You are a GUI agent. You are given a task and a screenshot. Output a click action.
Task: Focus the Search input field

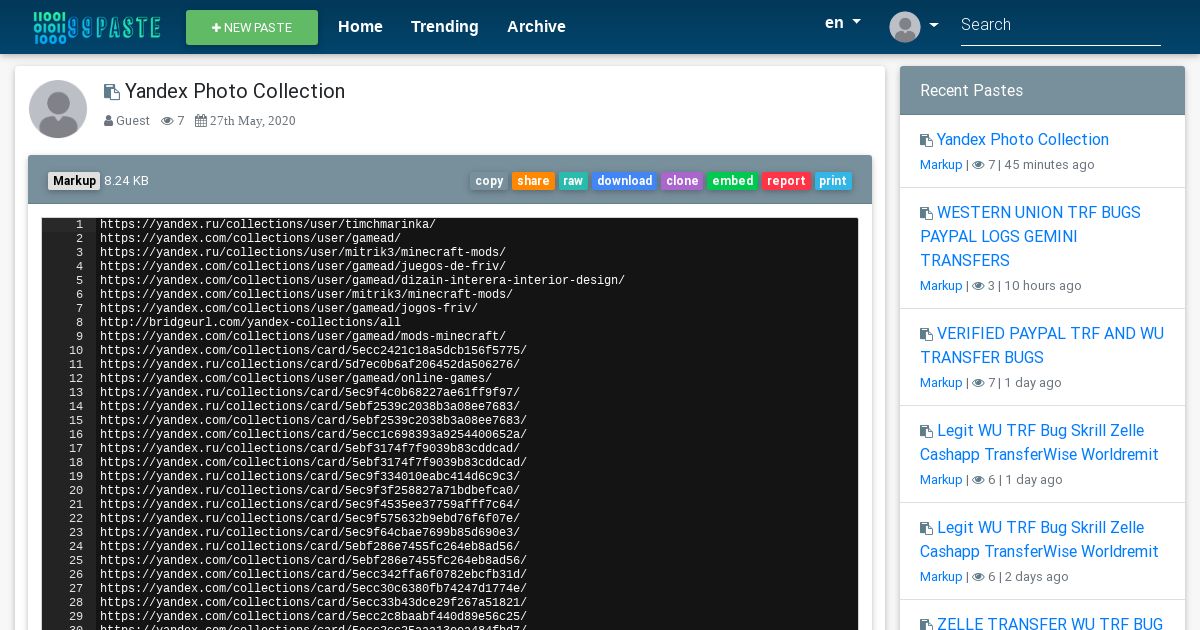1061,25
